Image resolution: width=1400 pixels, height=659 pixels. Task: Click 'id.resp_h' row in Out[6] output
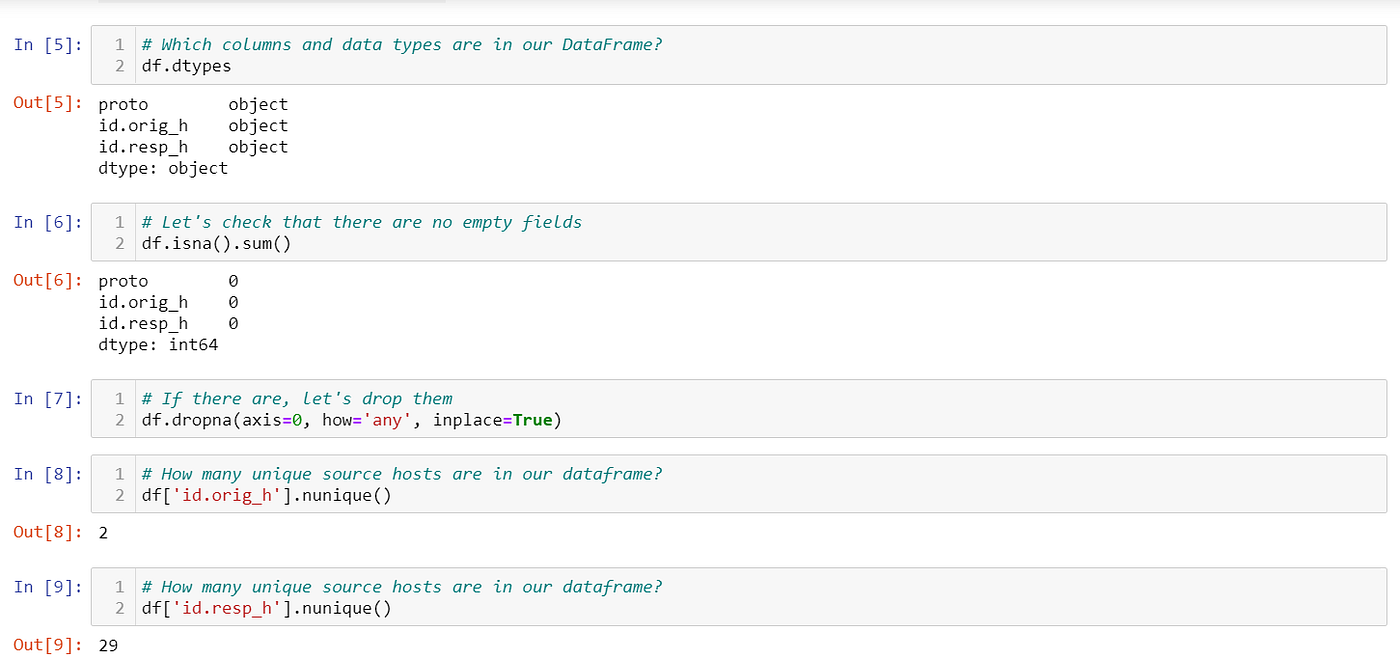168,324
